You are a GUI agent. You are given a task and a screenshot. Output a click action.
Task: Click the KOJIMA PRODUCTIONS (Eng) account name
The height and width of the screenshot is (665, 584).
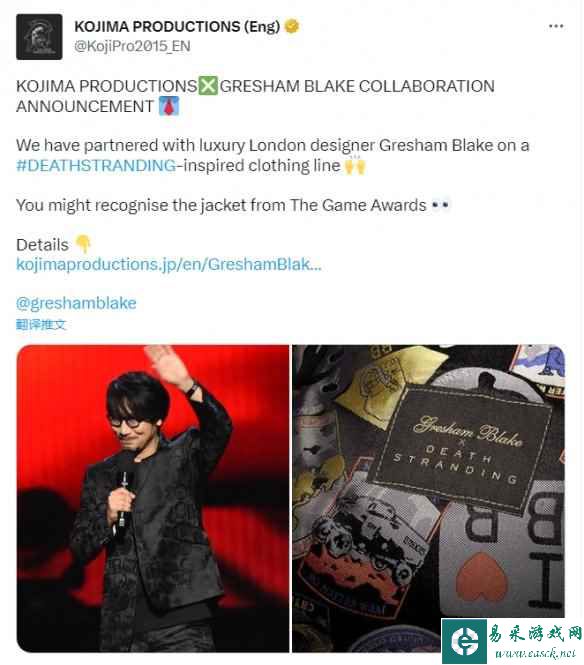click(x=177, y=26)
